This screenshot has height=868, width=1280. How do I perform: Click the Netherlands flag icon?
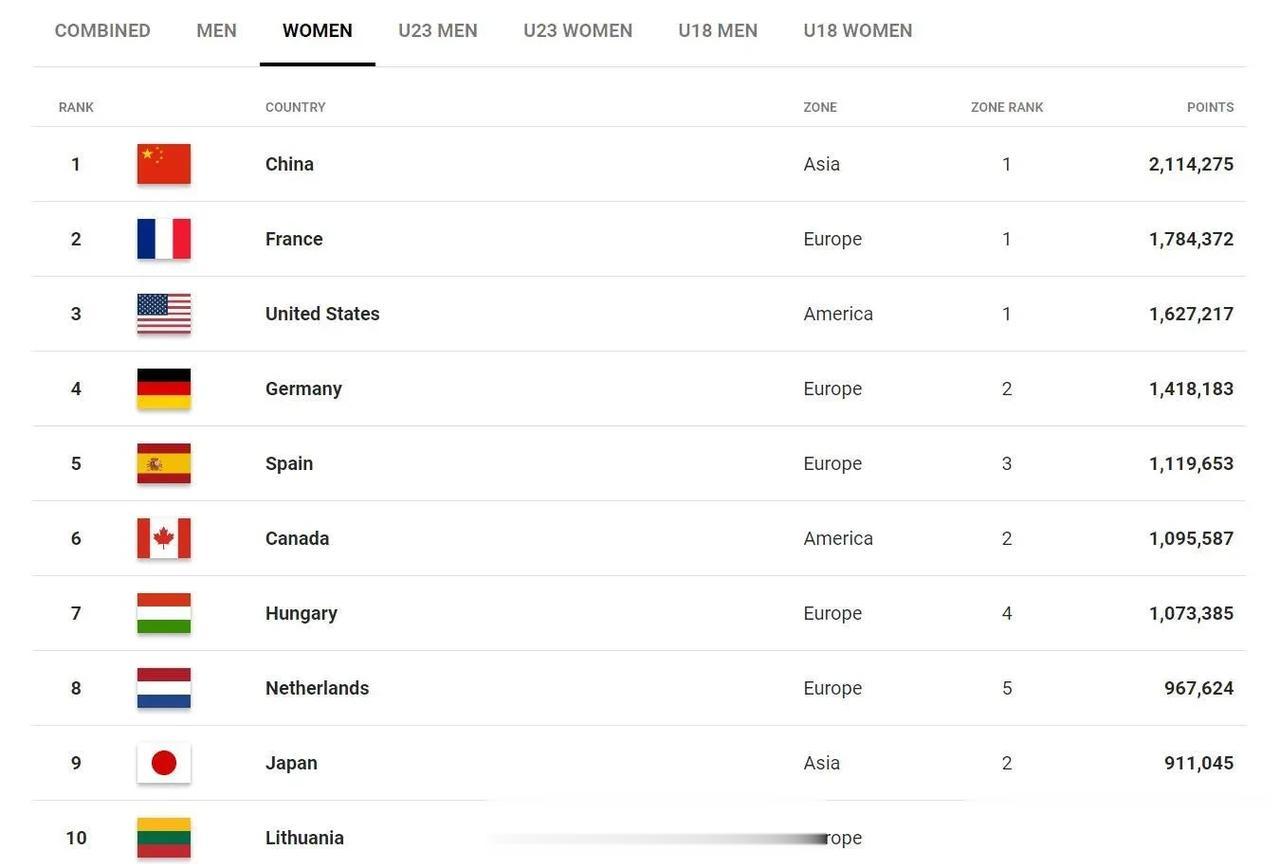tap(164, 688)
